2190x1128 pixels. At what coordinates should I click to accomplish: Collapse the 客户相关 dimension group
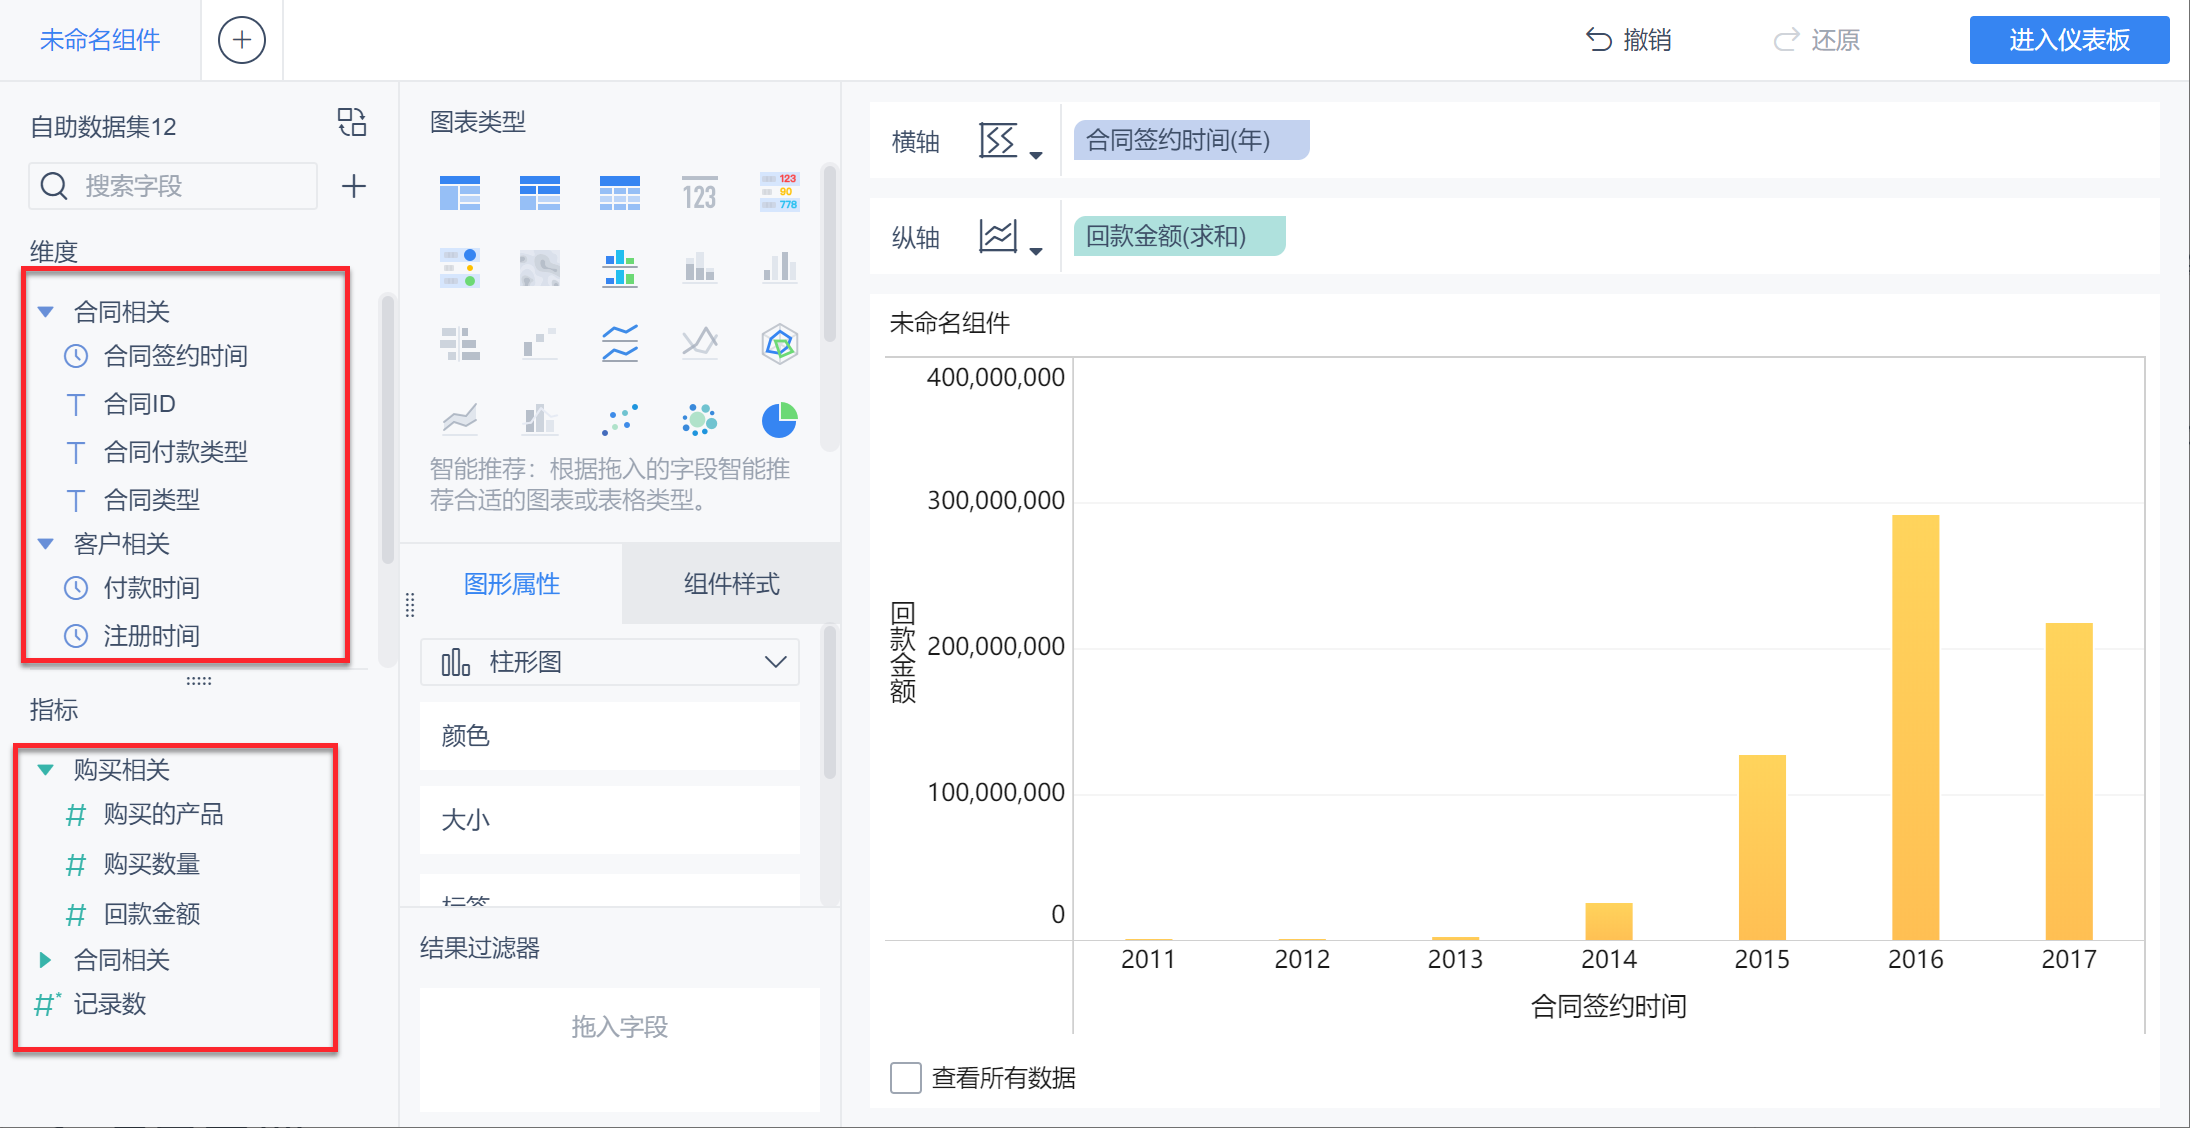[46, 544]
